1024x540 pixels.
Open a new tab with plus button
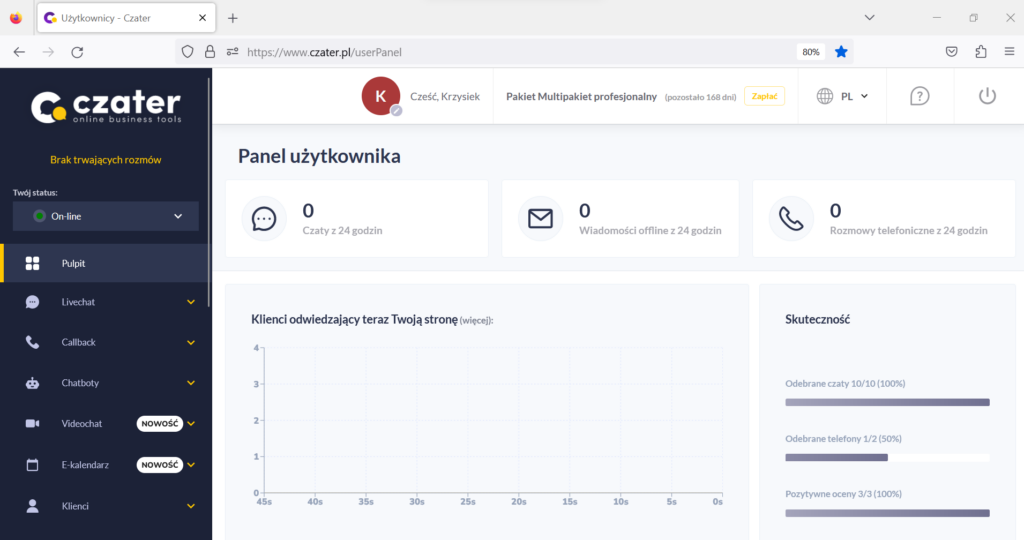pyautogui.click(x=232, y=18)
